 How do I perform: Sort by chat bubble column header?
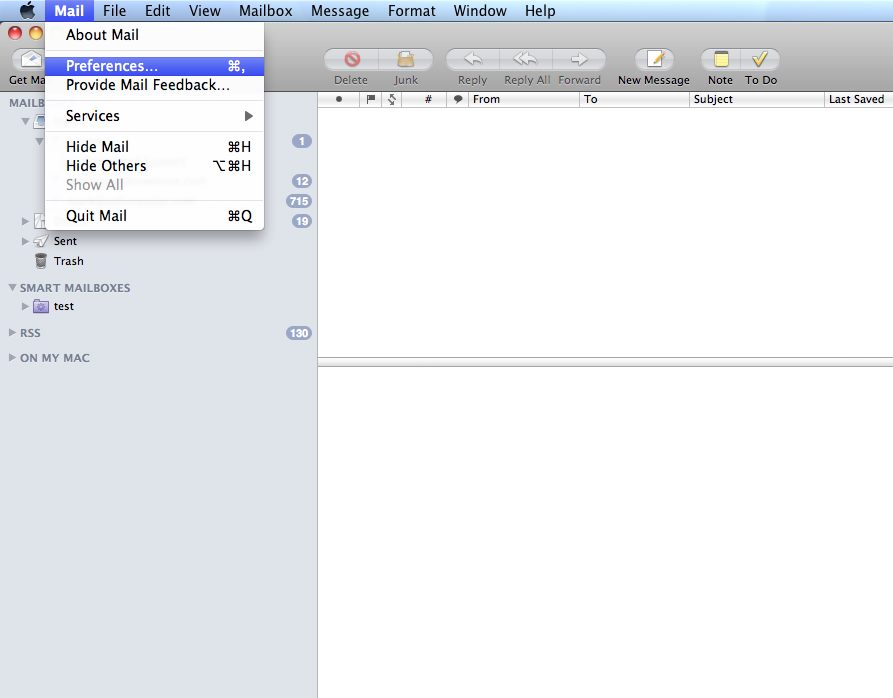458,99
